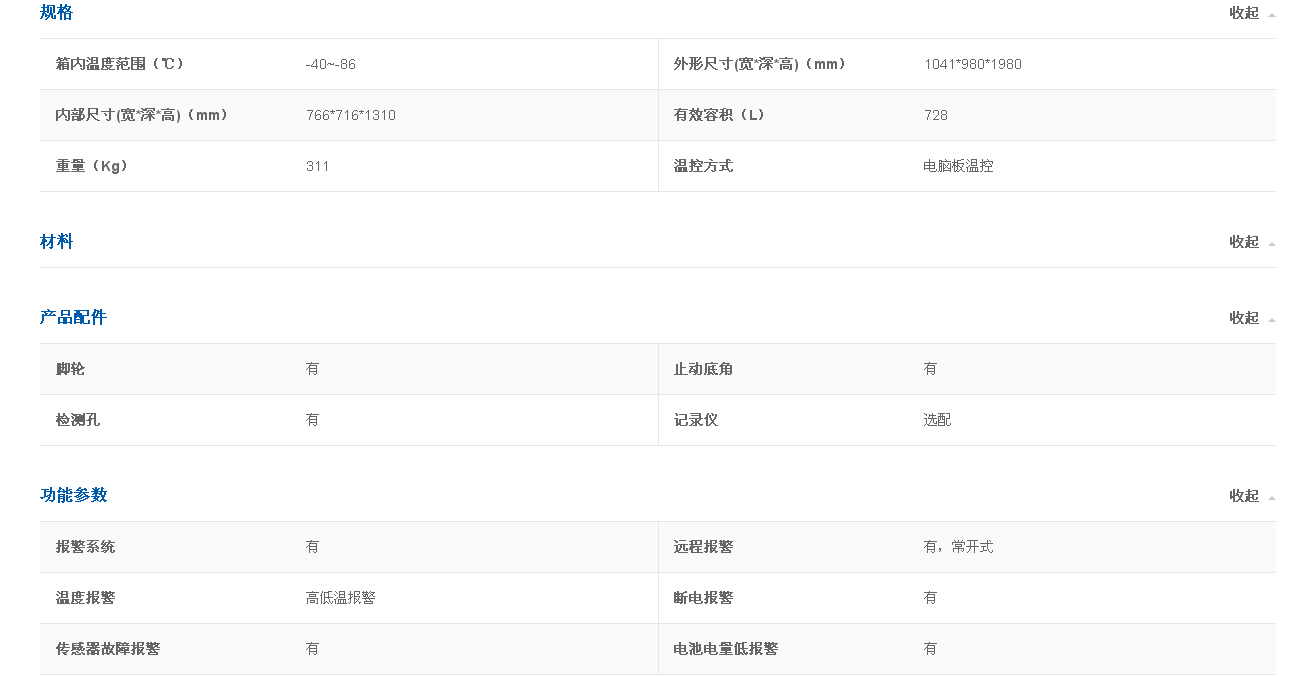Click the 1041*980*1980 dimension value
This screenshot has width=1312, height=677.
tap(973, 64)
